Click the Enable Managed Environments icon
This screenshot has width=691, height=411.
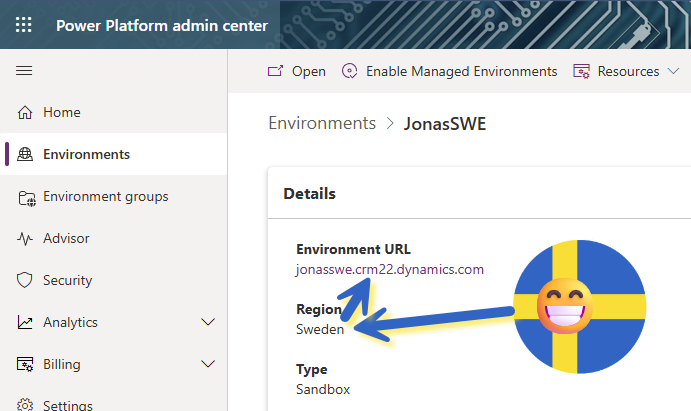[x=349, y=71]
